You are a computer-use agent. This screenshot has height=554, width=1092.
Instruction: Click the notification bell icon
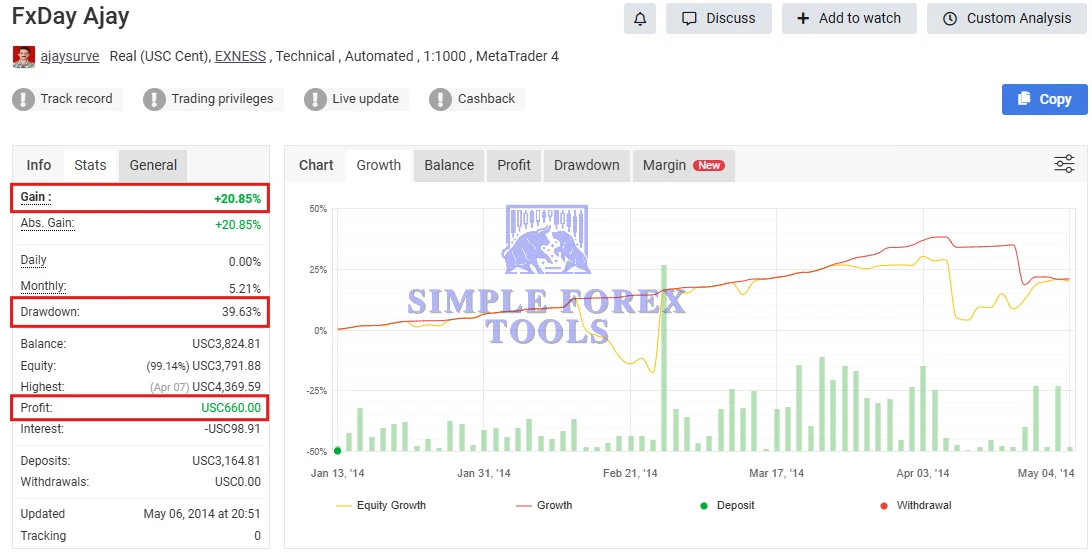point(640,18)
